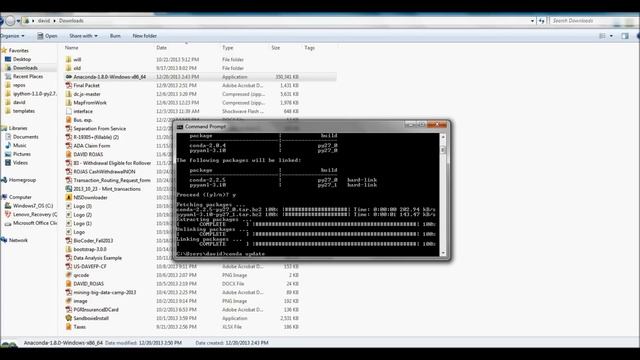Select the bootstrap-3.0.0 zip icon
Viewport: 640px width, 360px height.
click(69, 249)
